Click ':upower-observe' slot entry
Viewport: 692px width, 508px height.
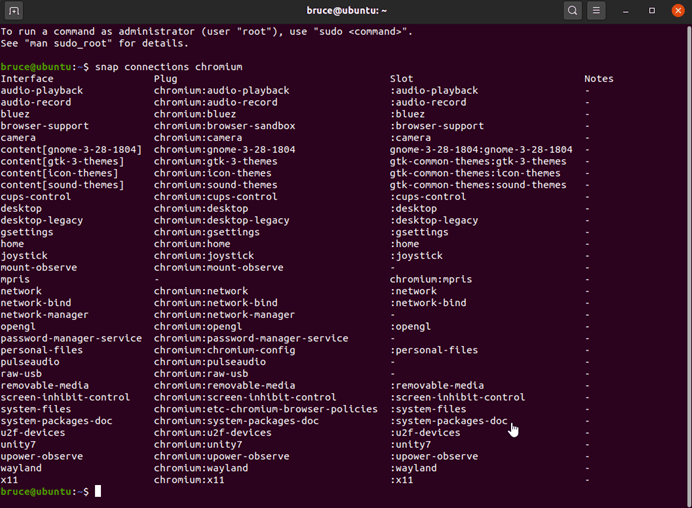pyautogui.click(x=434, y=456)
